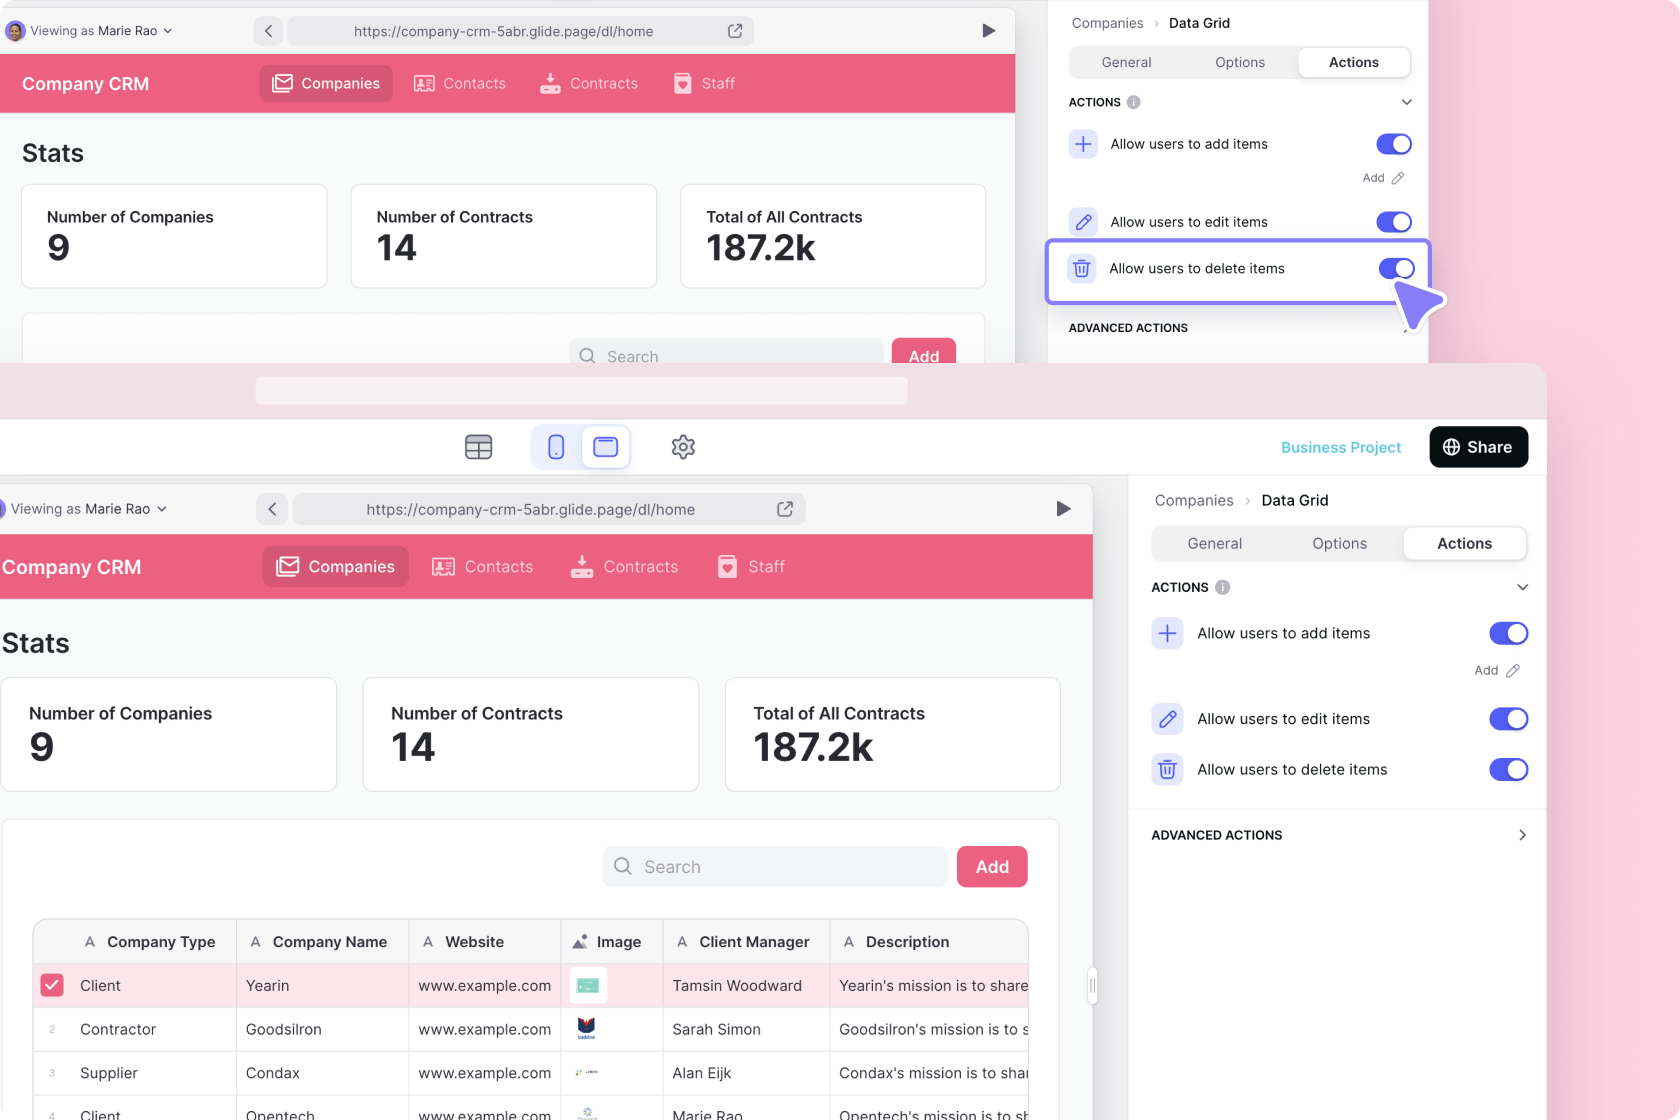This screenshot has height=1120, width=1680.
Task: Click the back arrow in lower preview bar
Action: click(272, 509)
